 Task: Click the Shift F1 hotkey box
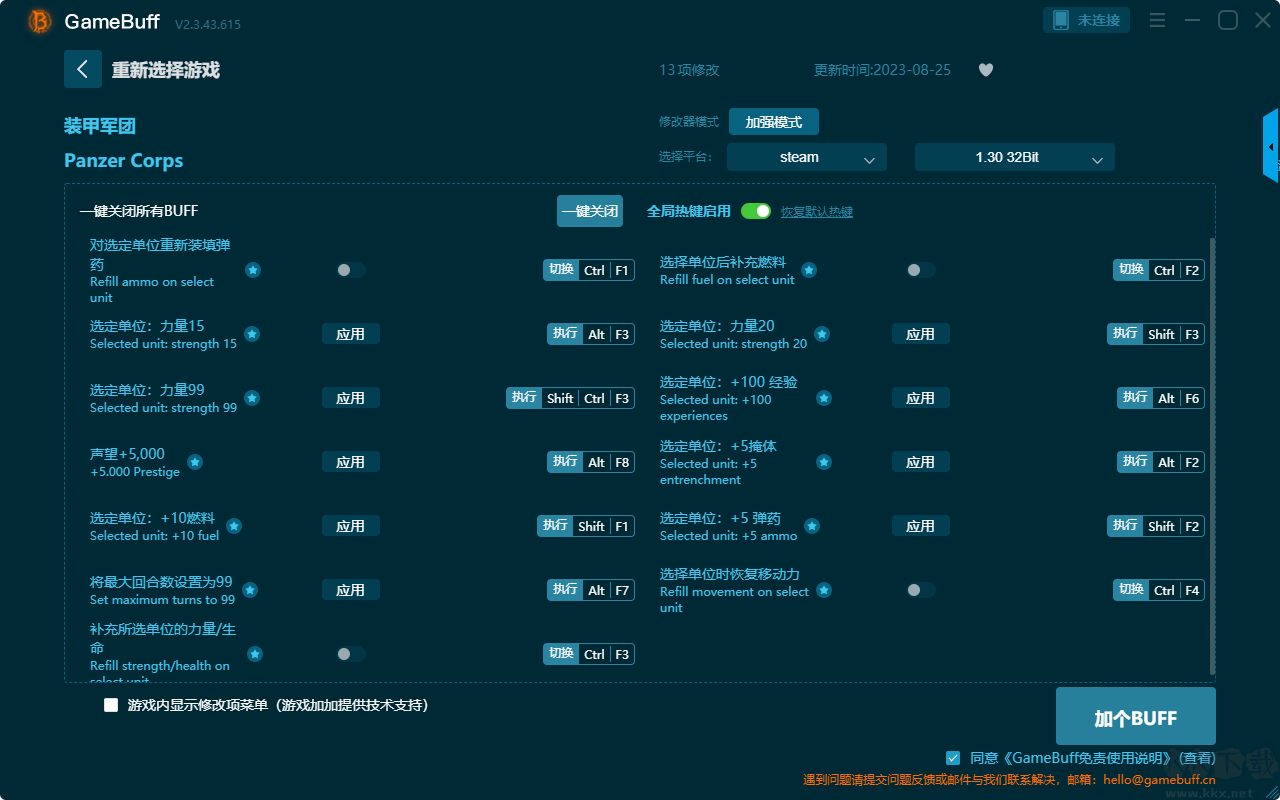586,526
